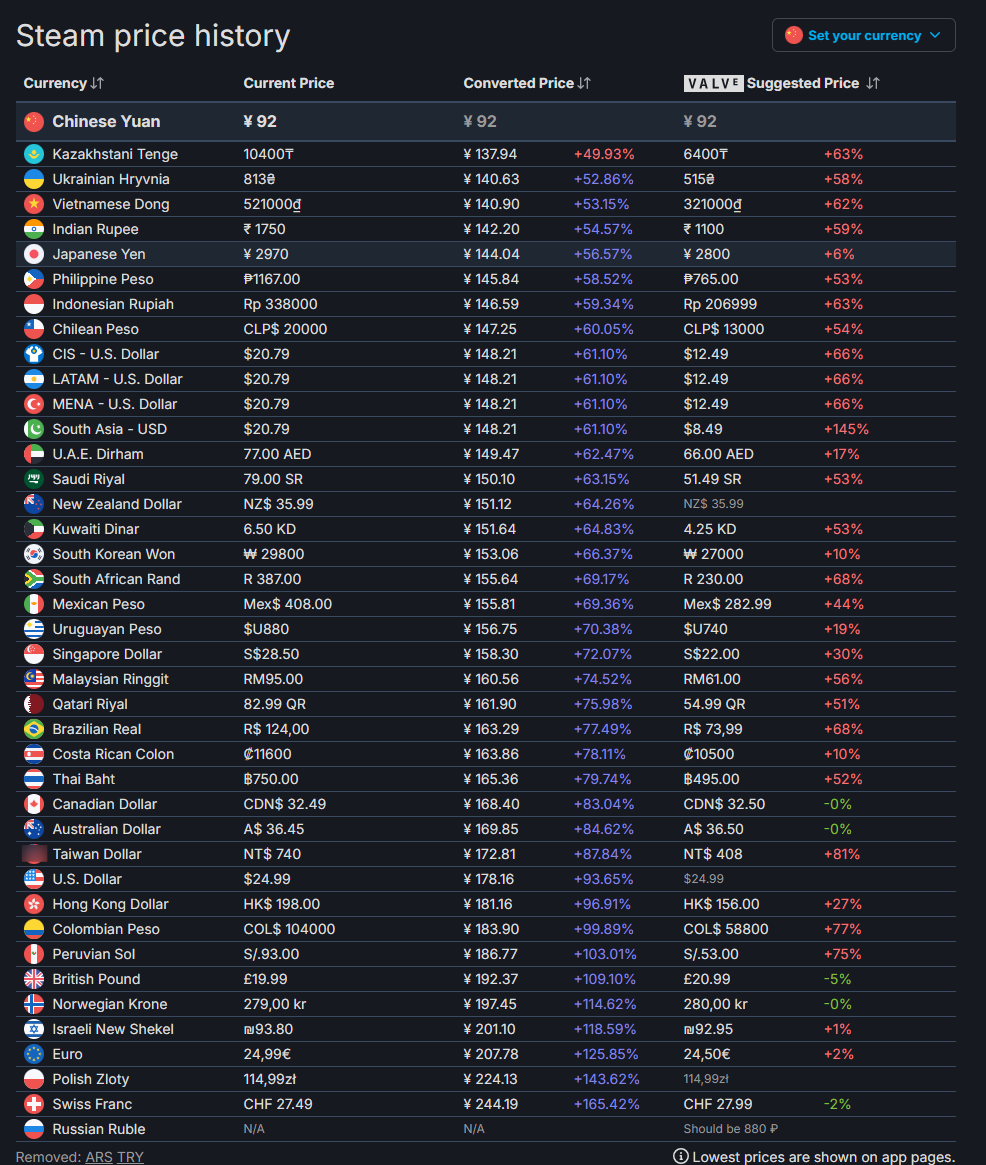Viewport: 986px width, 1165px height.
Task: Click the Chinese Yuan flag icon
Action: tap(34, 121)
